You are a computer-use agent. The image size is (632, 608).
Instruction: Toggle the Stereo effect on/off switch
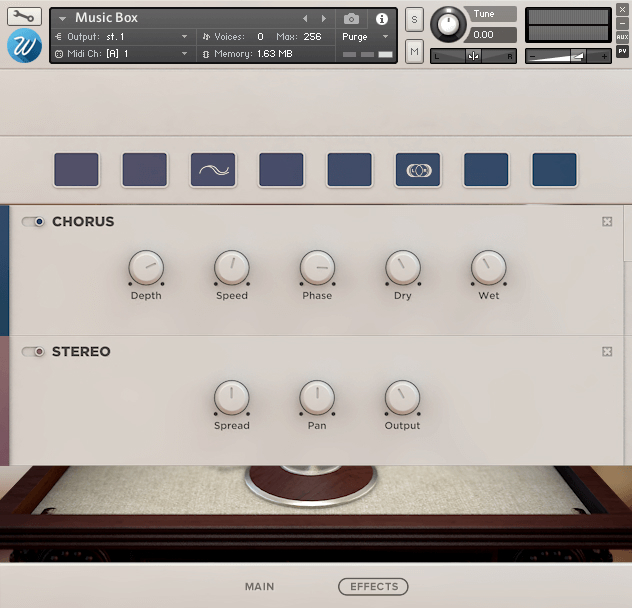tap(33, 352)
